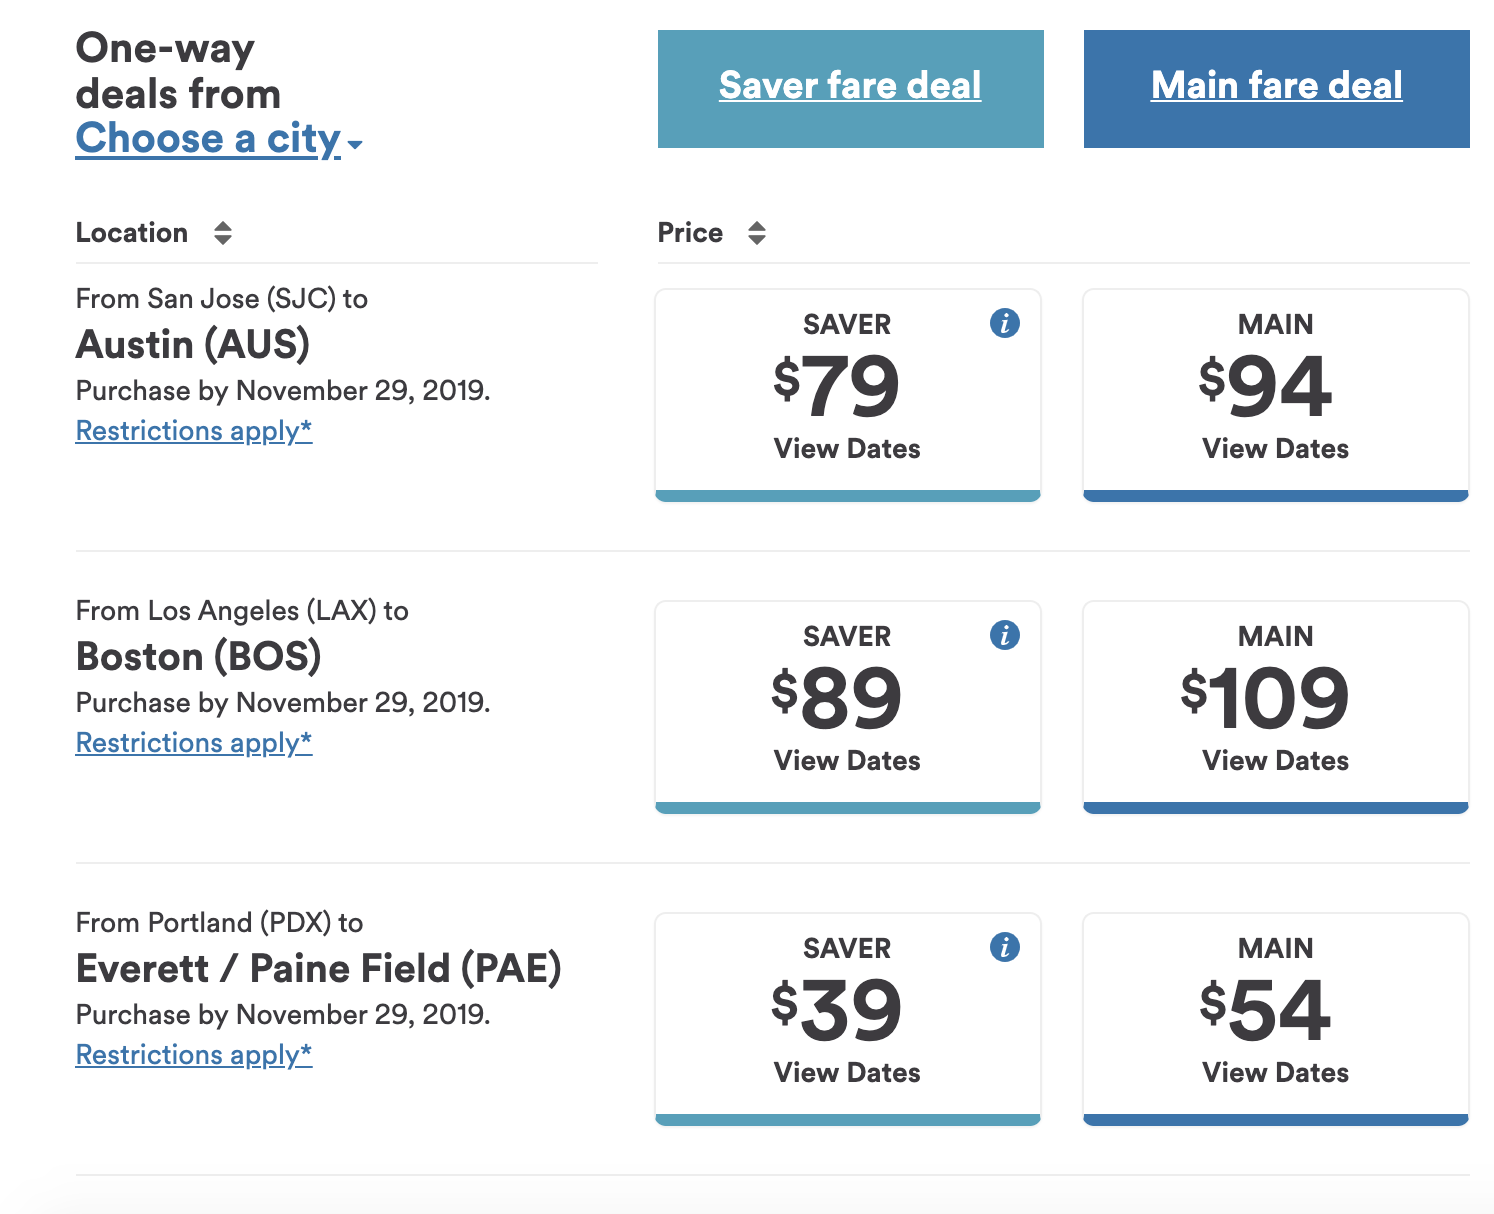Expand the Choose a city dropdown
The width and height of the screenshot is (1494, 1214).
219,138
